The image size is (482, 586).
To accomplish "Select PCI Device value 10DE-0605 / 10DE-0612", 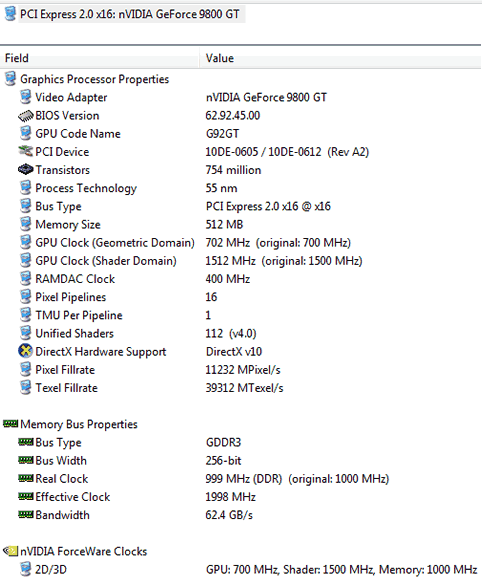I will tap(263, 152).
